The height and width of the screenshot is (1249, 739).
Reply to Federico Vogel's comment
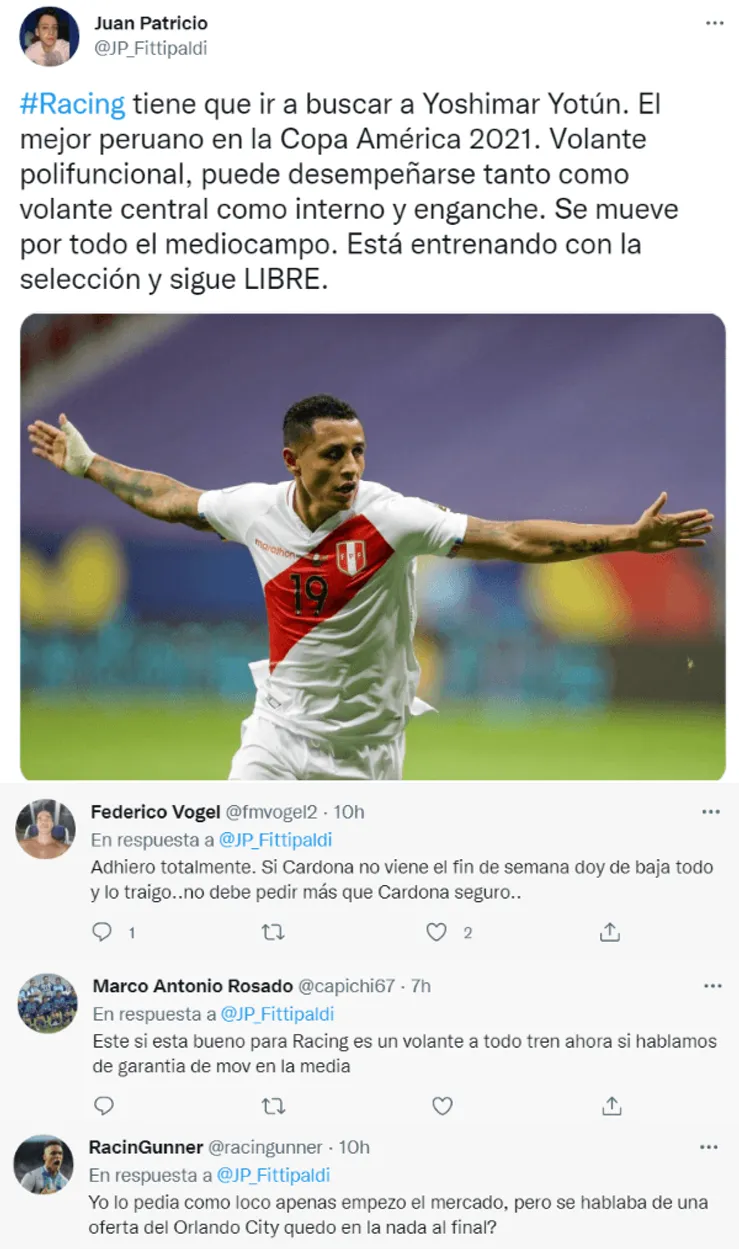(x=102, y=932)
